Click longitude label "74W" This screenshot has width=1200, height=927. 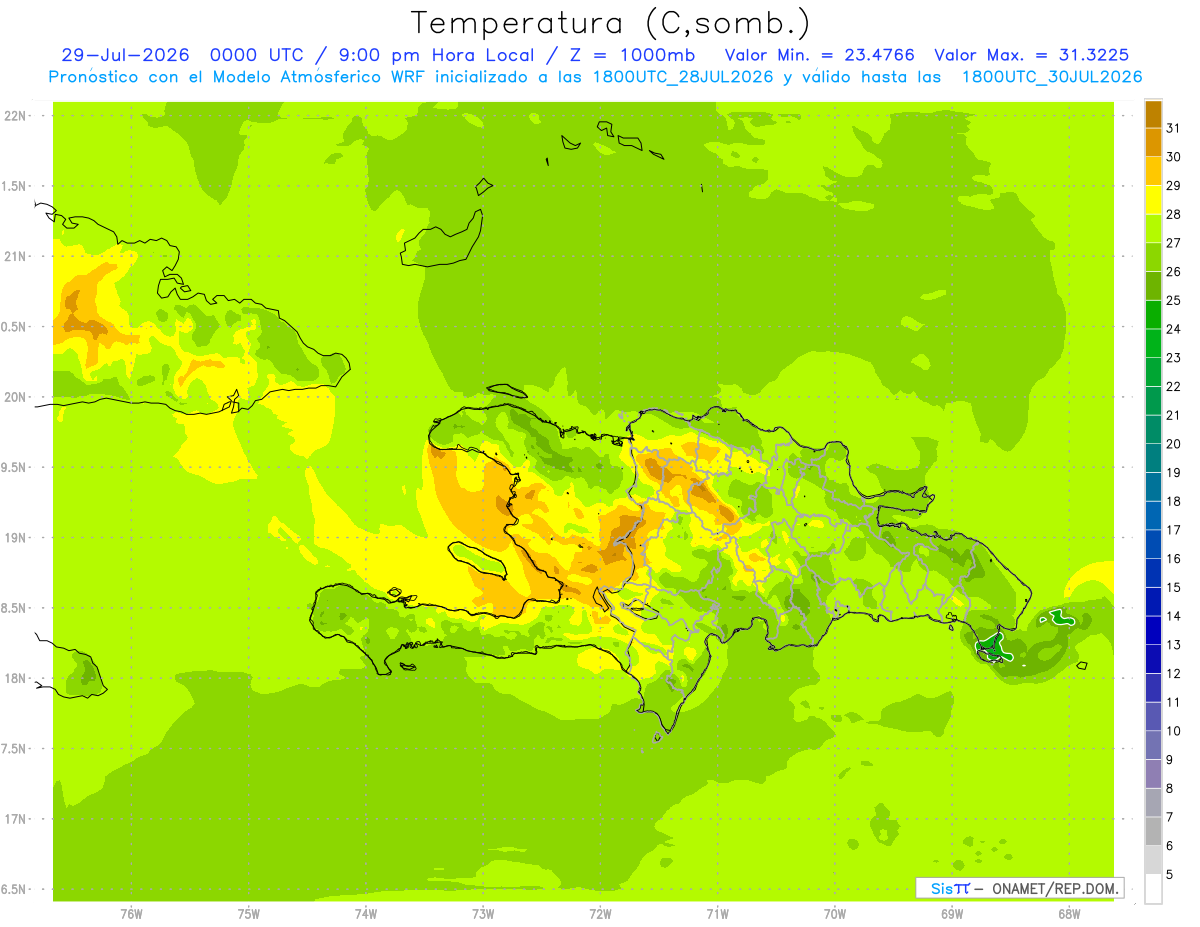click(x=366, y=914)
